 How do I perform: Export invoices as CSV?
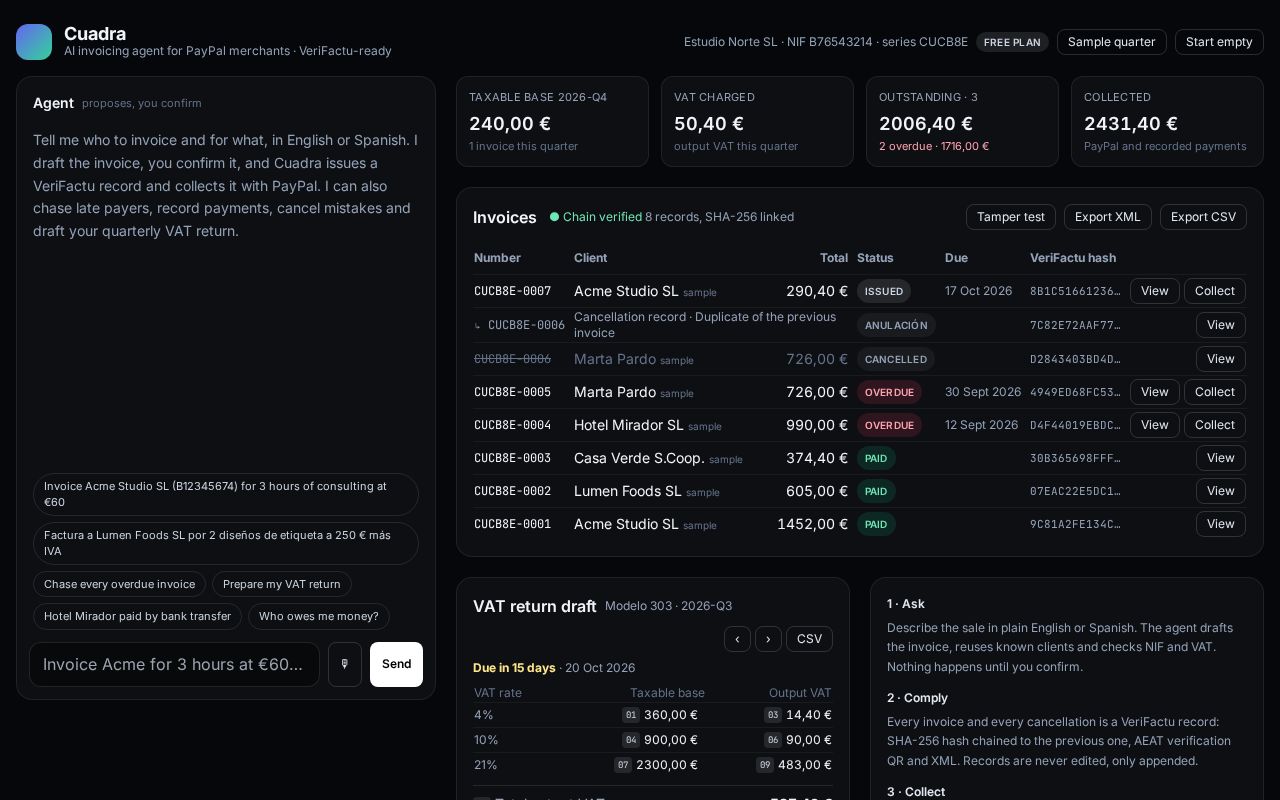point(1203,217)
